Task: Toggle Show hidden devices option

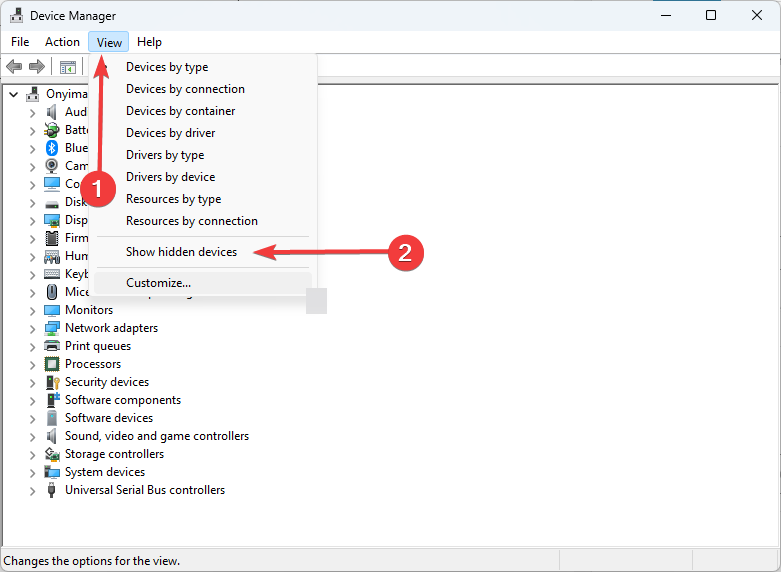Action: pos(181,252)
